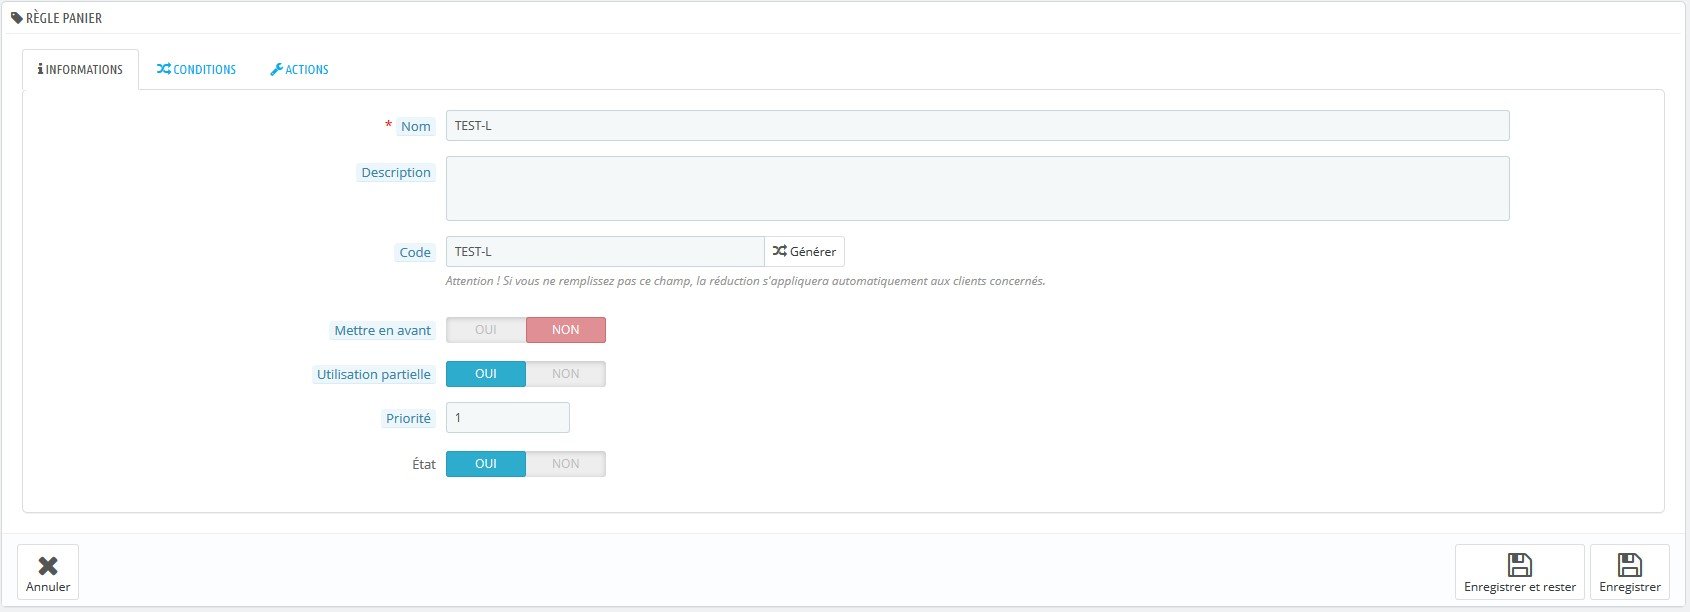Set Mettre en avant to NON
The image size is (1690, 612).
(x=566, y=330)
